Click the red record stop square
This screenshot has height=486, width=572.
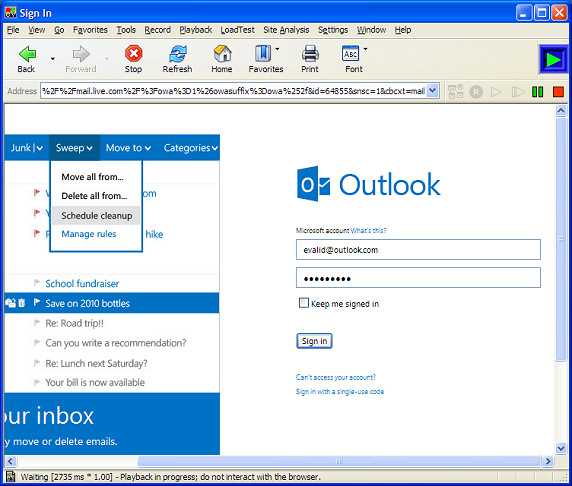coord(558,92)
